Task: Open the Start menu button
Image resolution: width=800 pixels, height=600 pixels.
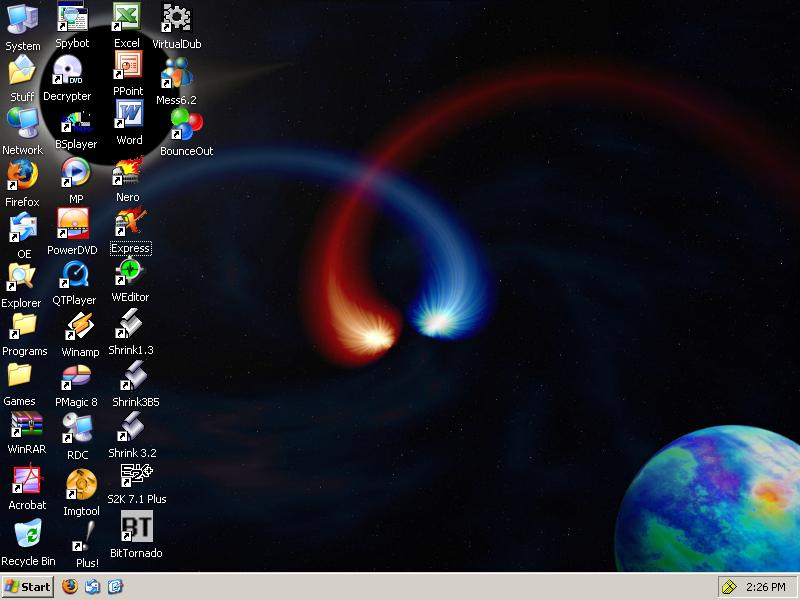Action: pyautogui.click(x=28, y=587)
